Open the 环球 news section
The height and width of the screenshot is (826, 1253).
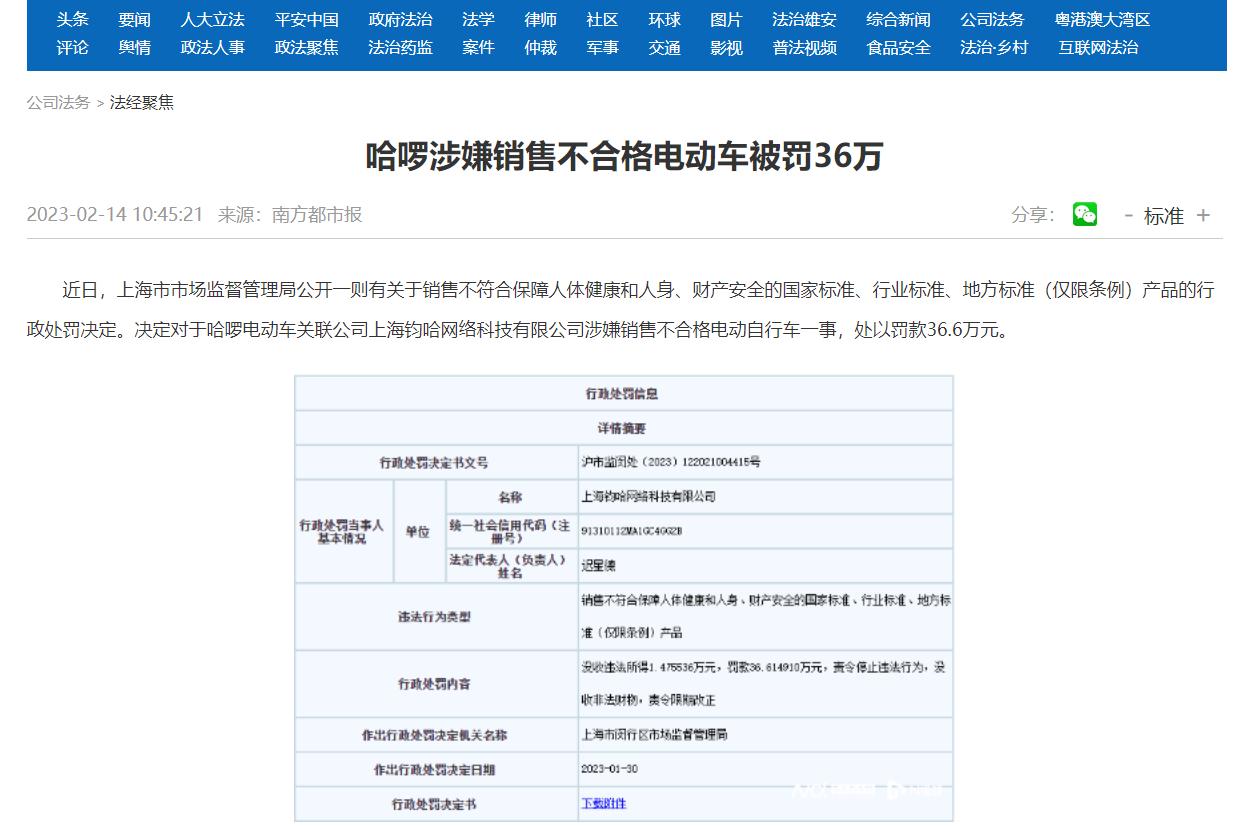[x=664, y=18]
